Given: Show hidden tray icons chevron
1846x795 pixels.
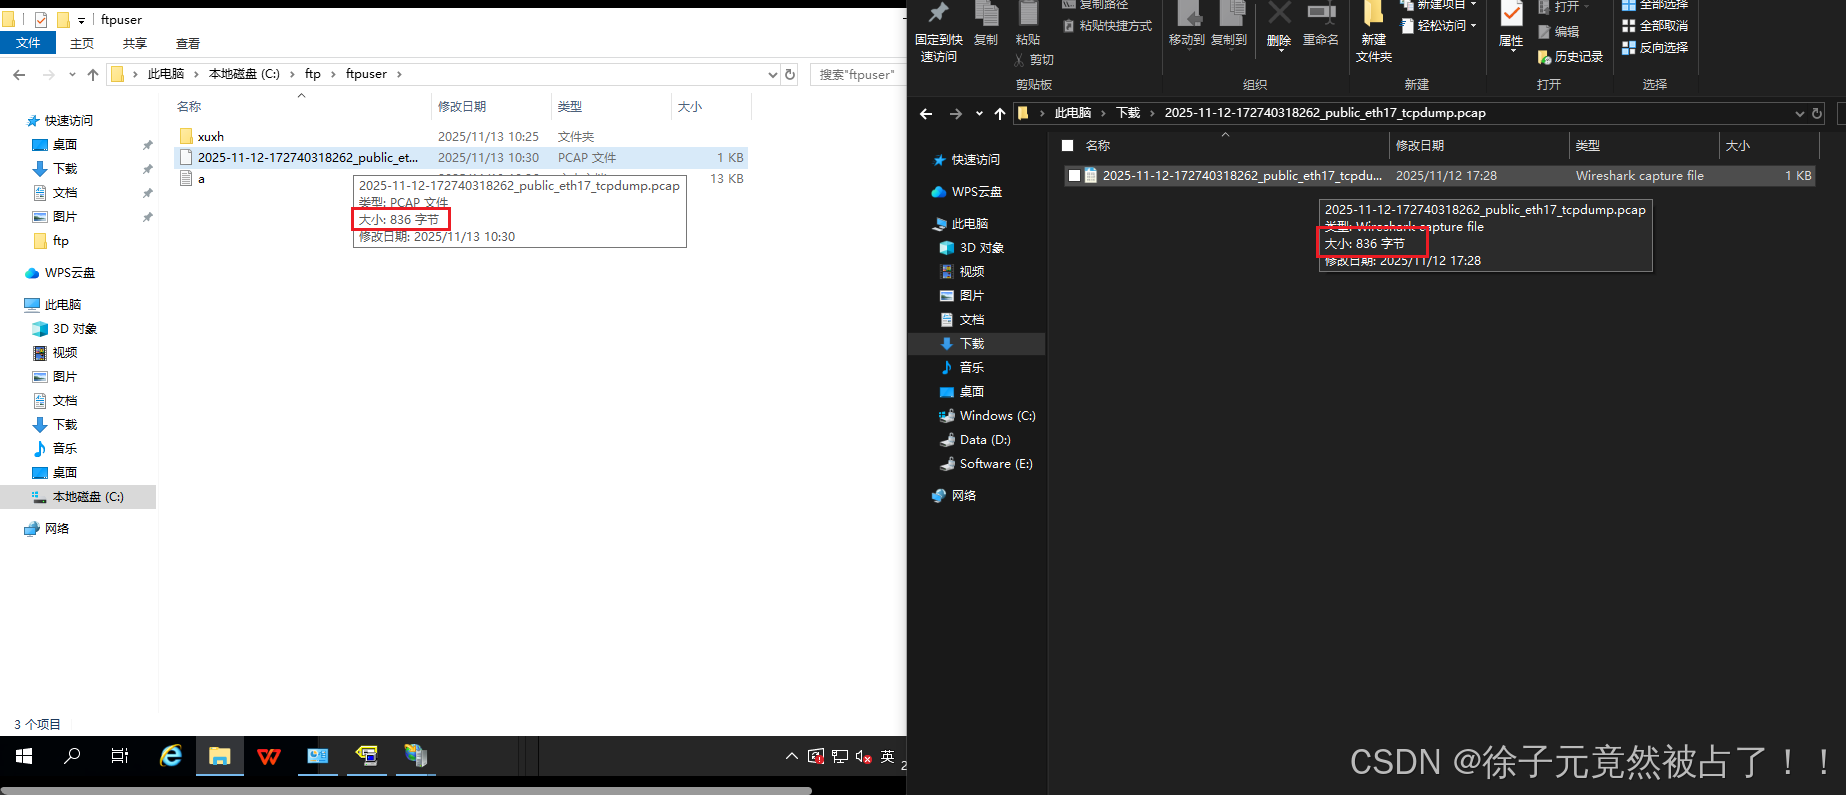Looking at the screenshot, I should [x=792, y=756].
